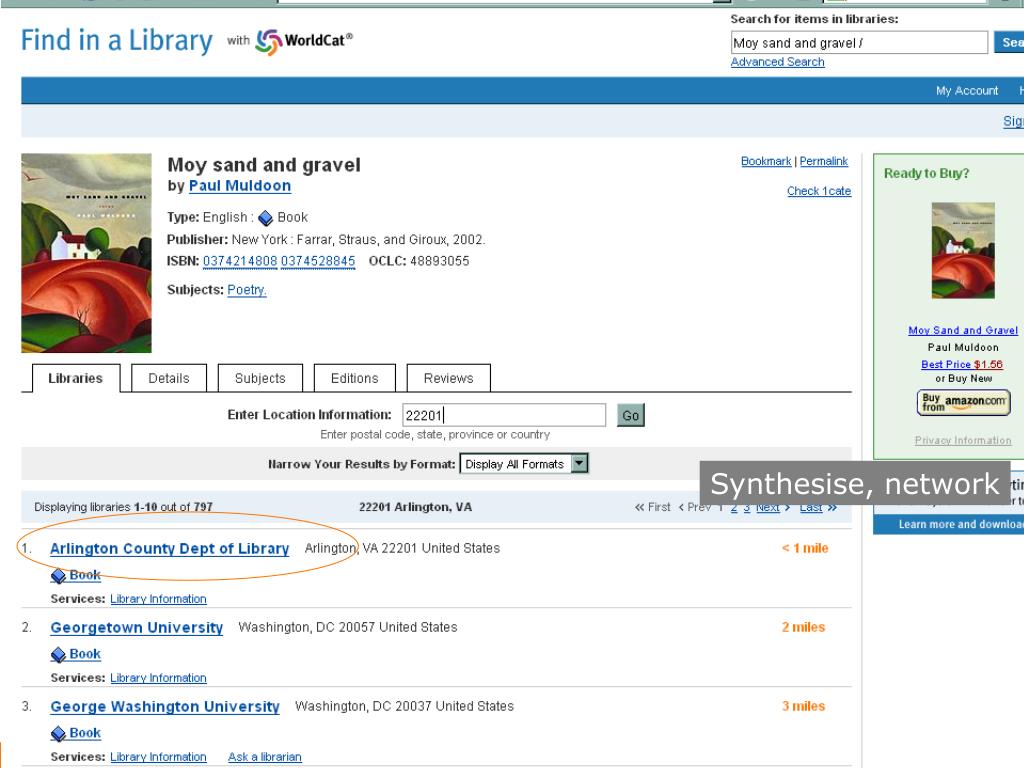Click the Bookmark link

(765, 161)
